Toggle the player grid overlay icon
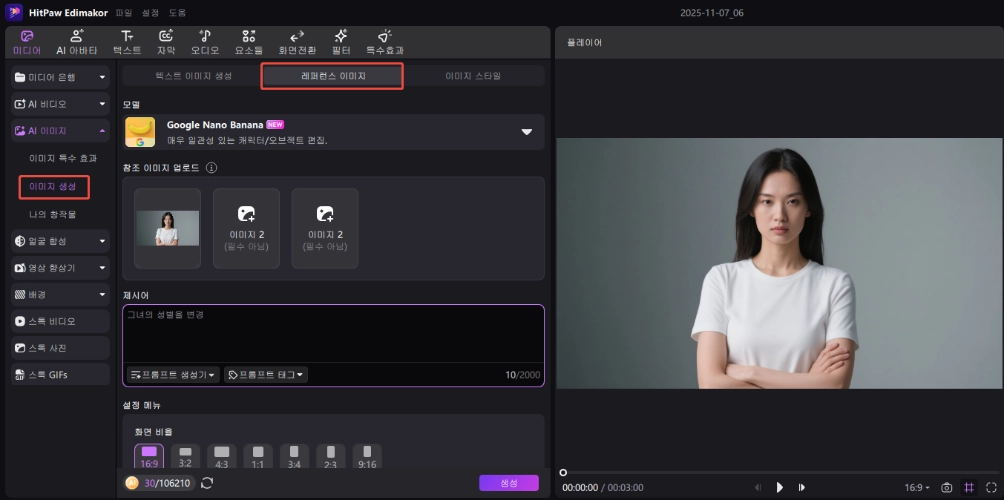Image resolution: width=1004 pixels, height=500 pixels. click(969, 487)
